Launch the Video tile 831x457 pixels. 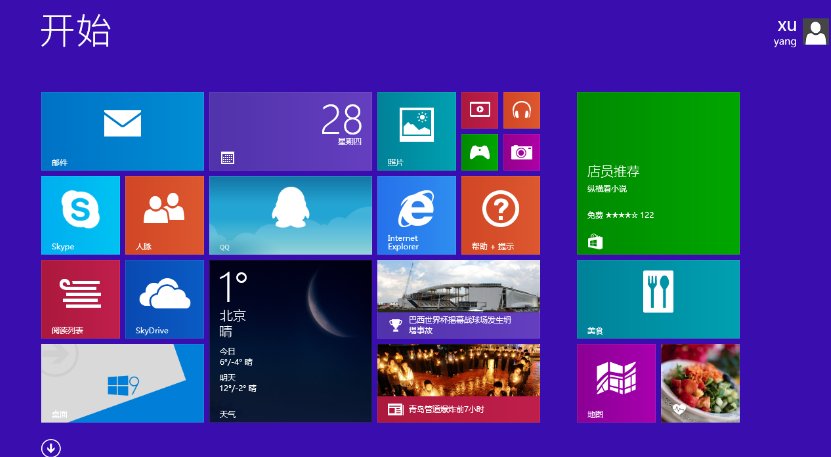480,110
